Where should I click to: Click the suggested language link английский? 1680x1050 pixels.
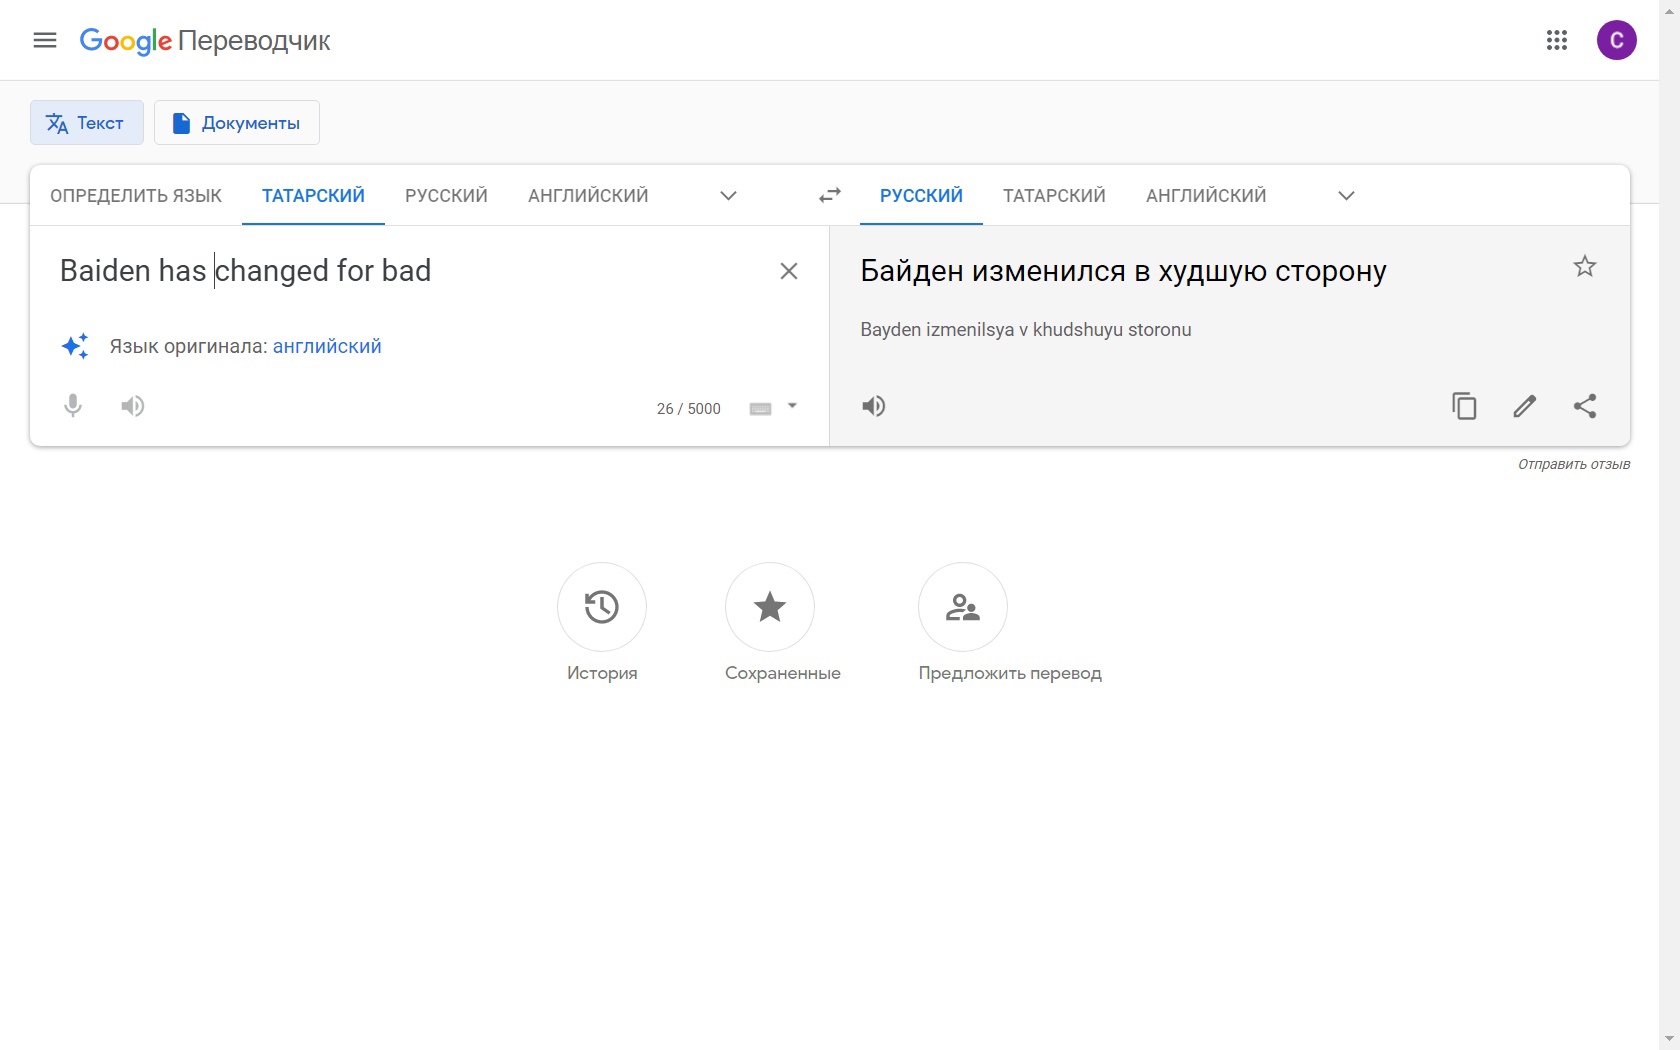(327, 346)
